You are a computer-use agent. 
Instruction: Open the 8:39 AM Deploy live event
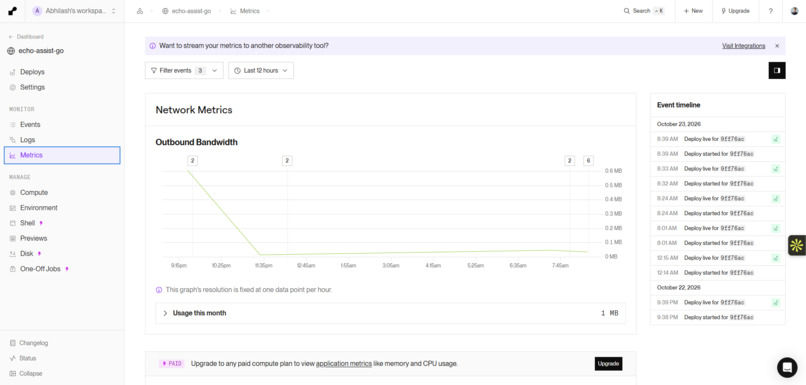(718, 139)
